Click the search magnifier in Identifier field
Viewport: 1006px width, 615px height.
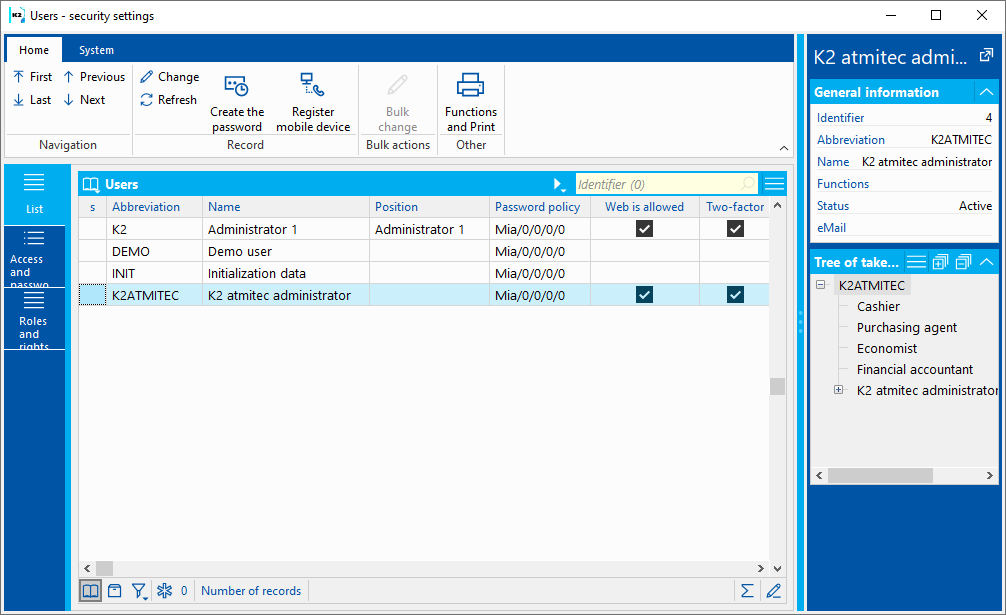click(747, 184)
